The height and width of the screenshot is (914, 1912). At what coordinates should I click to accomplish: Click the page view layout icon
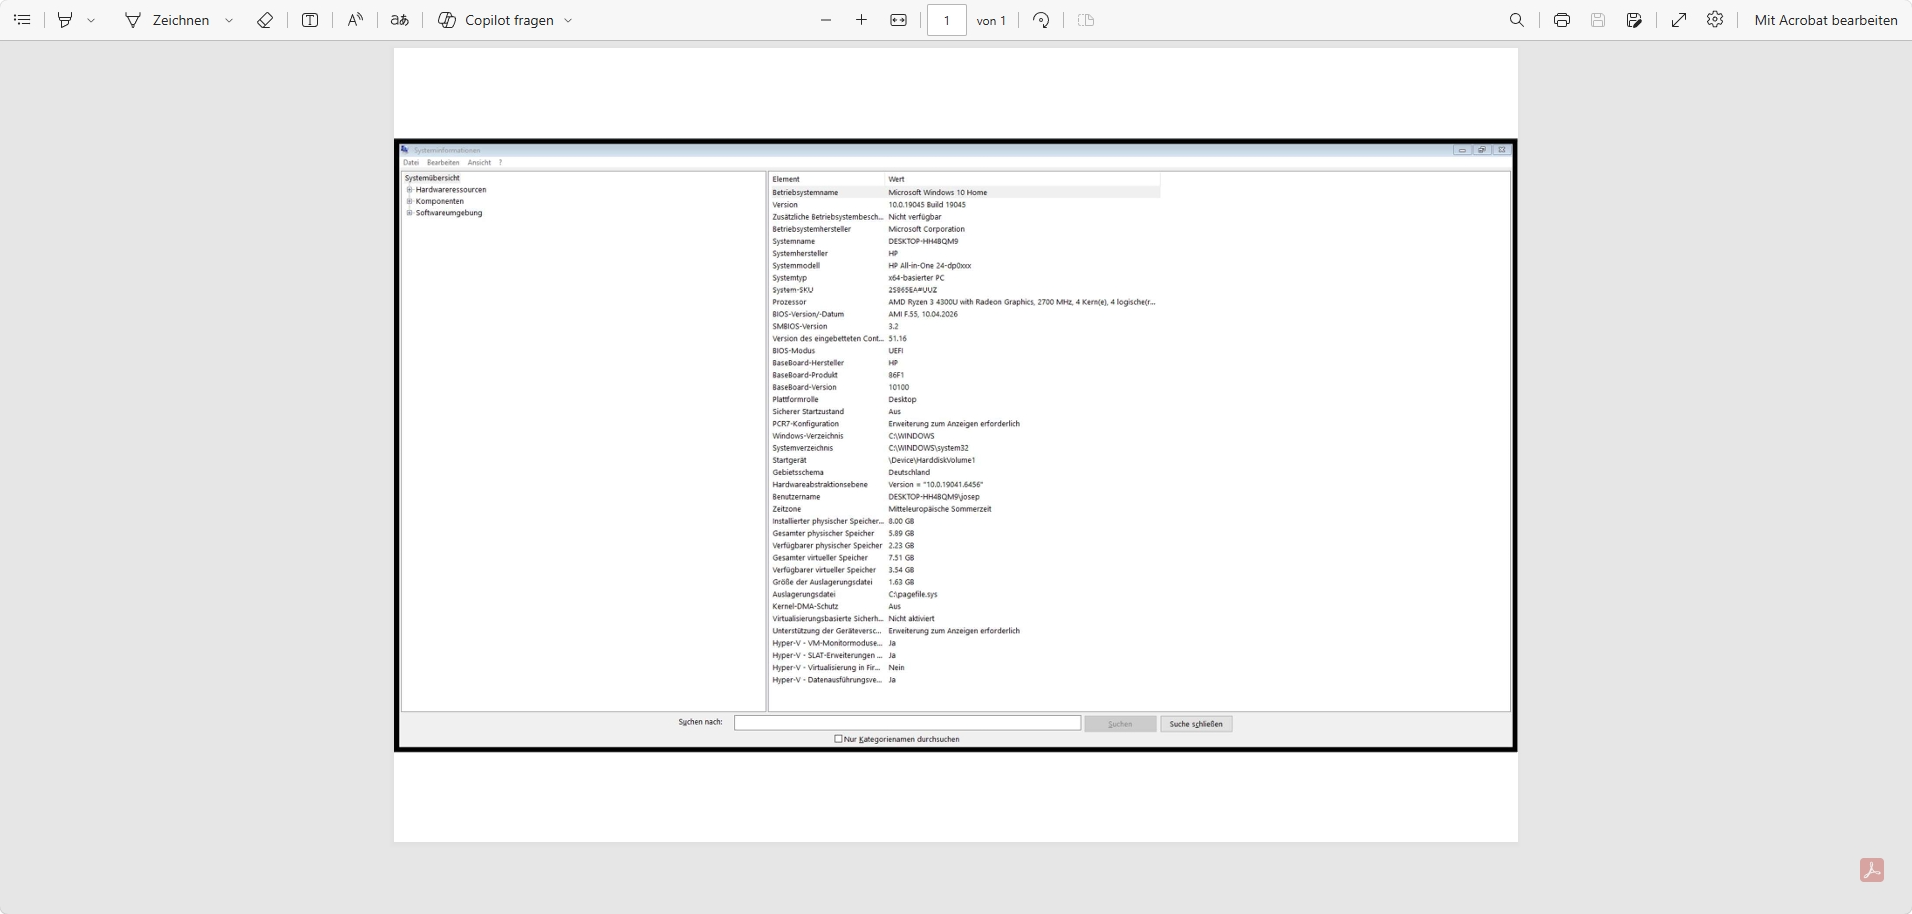tap(1086, 20)
